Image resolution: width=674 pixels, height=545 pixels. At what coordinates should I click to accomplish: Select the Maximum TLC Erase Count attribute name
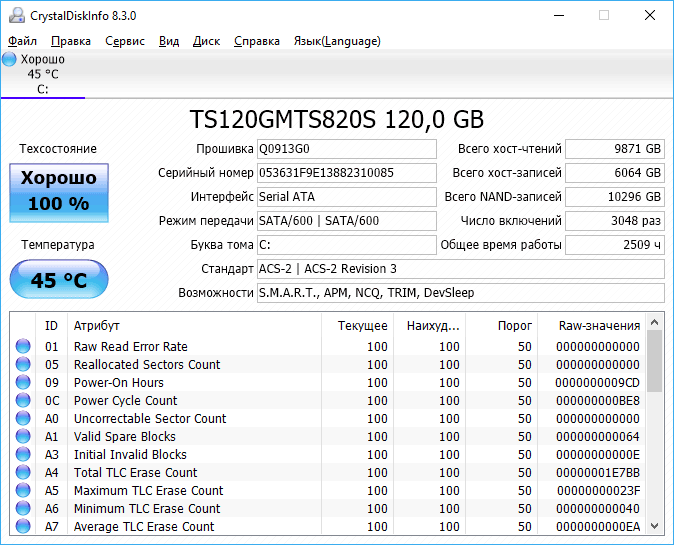[149, 491]
